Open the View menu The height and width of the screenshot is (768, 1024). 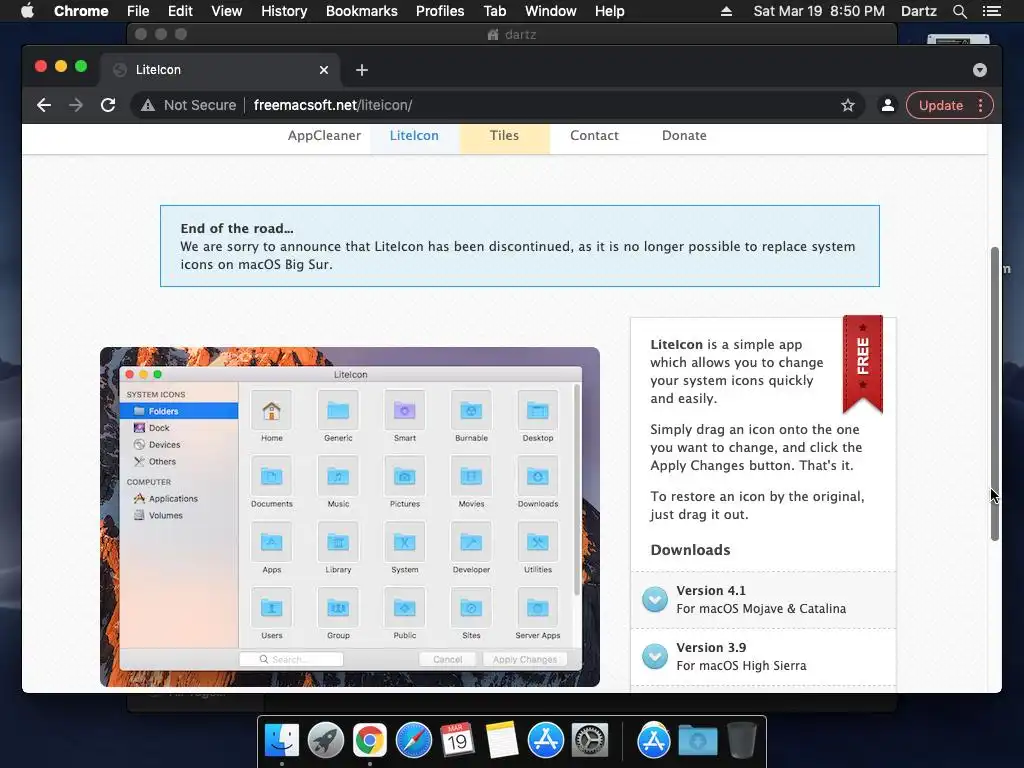(227, 11)
